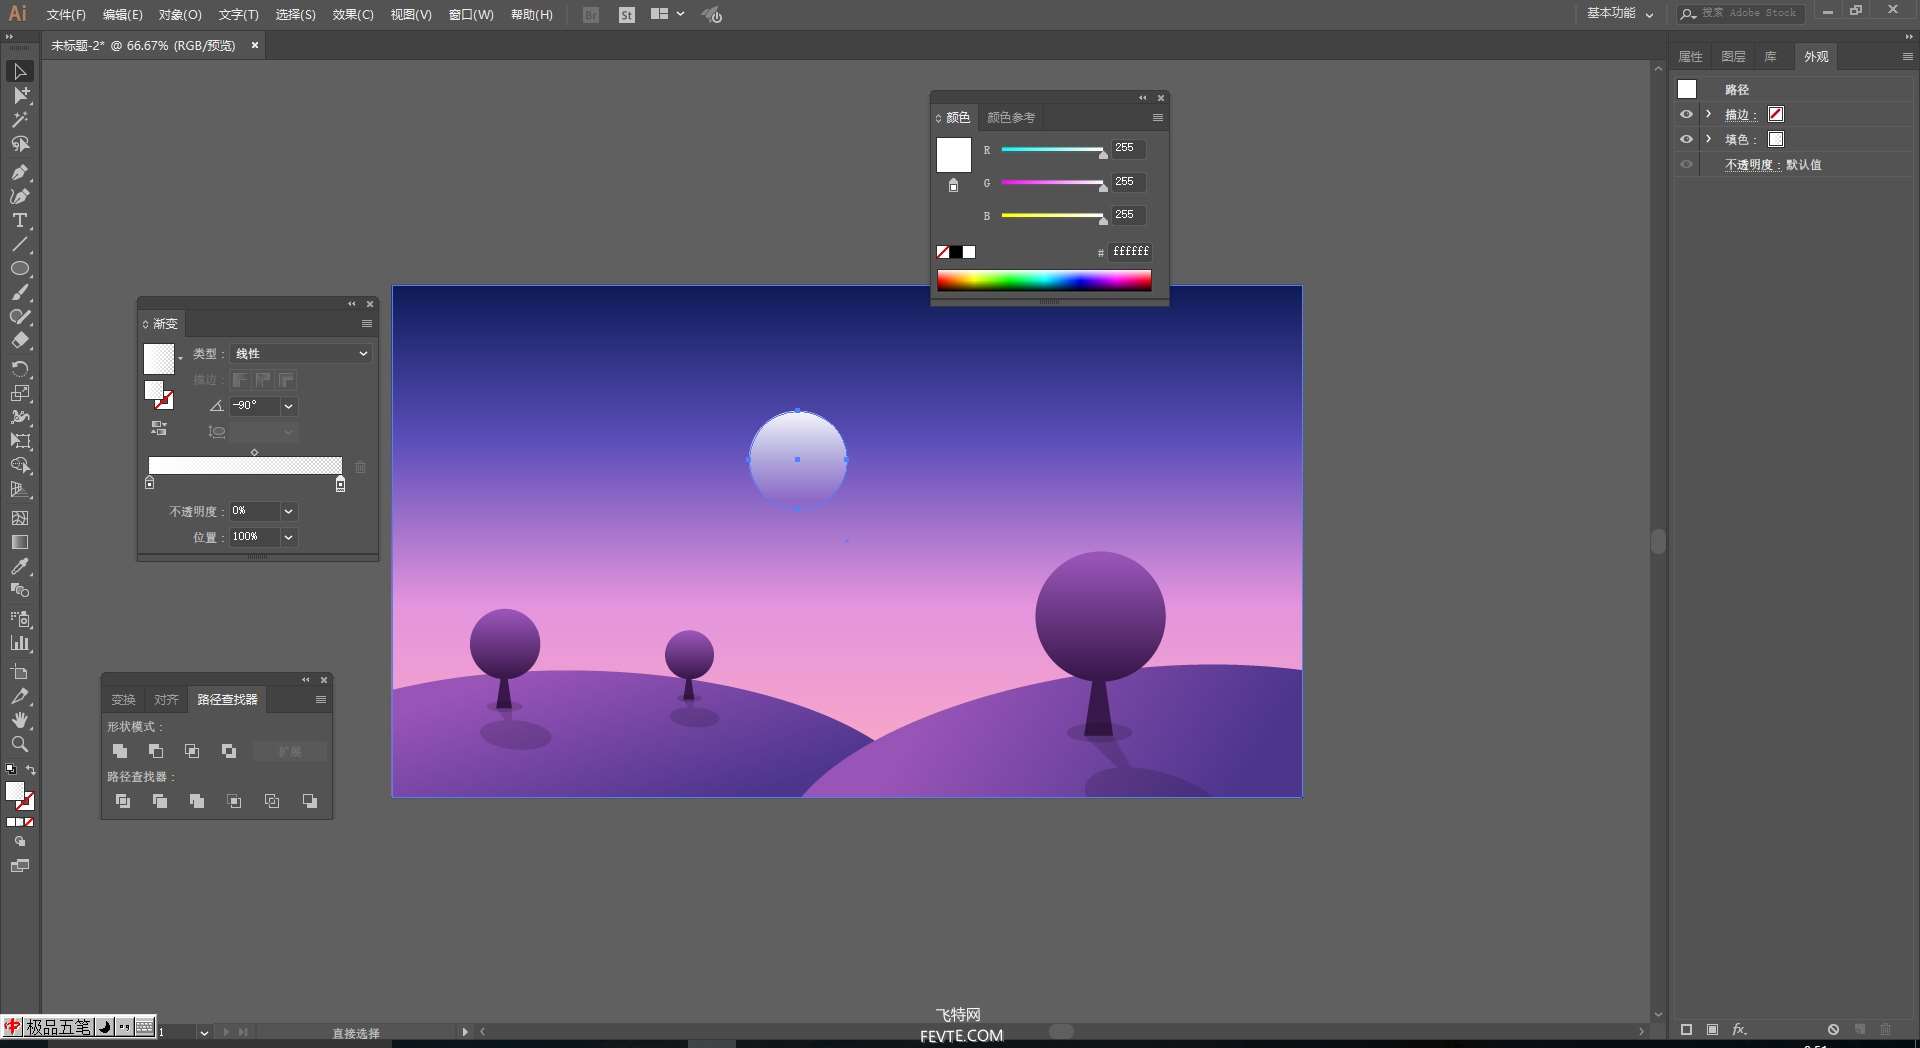Reset default fill and stroke icon
Viewport: 1920px width, 1048px height.
pos(11,770)
